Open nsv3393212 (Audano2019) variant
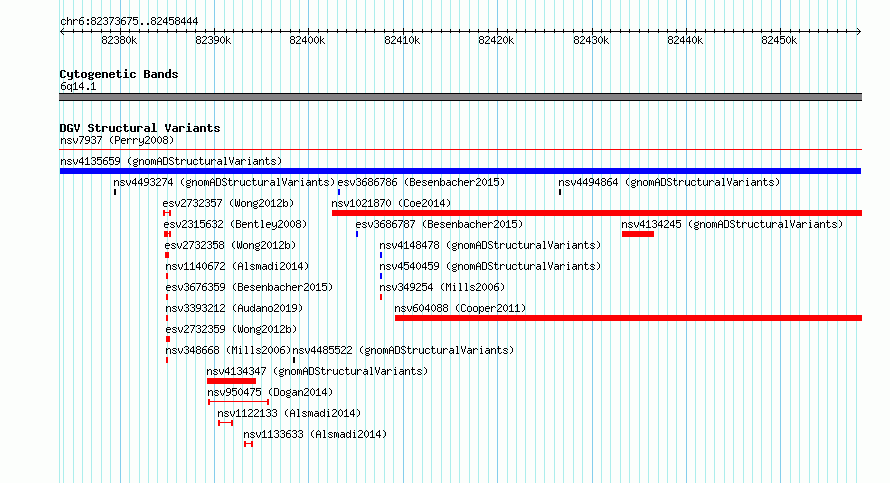890x483 pixels. click(x=234, y=308)
